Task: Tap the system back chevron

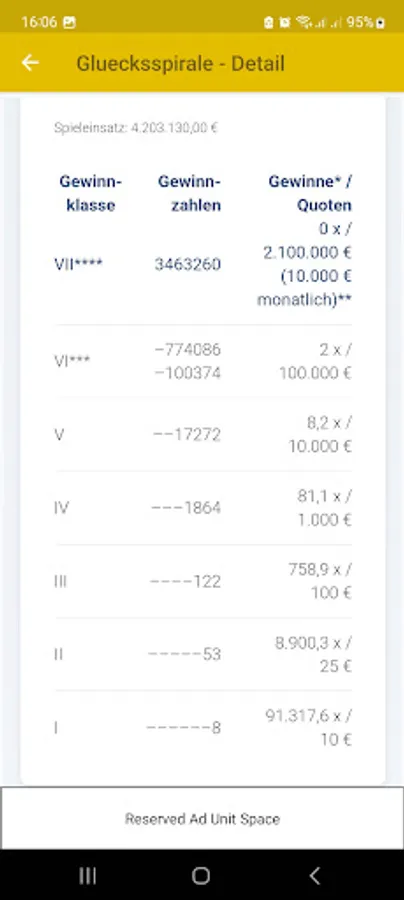Action: pos(314,875)
